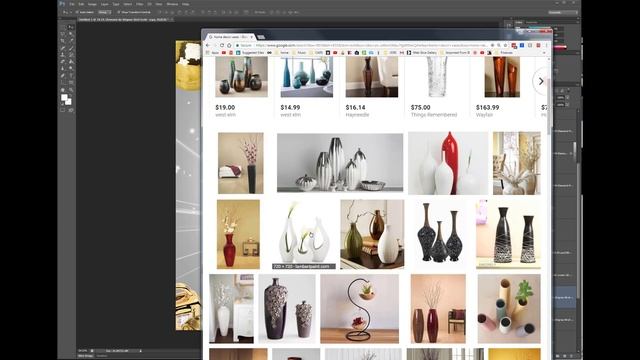
Task: Open Chrome's three-dot menu
Action: pyautogui.click(x=546, y=45)
